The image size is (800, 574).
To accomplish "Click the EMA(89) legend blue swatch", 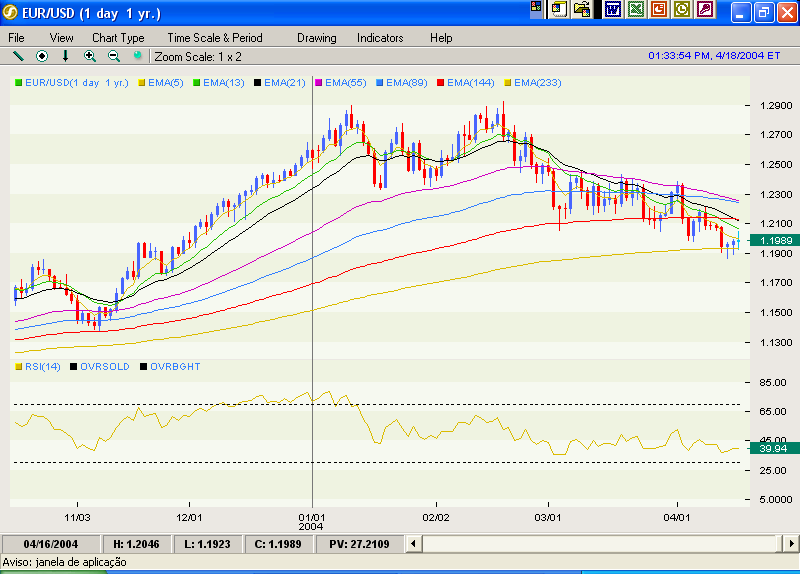I will (x=380, y=83).
